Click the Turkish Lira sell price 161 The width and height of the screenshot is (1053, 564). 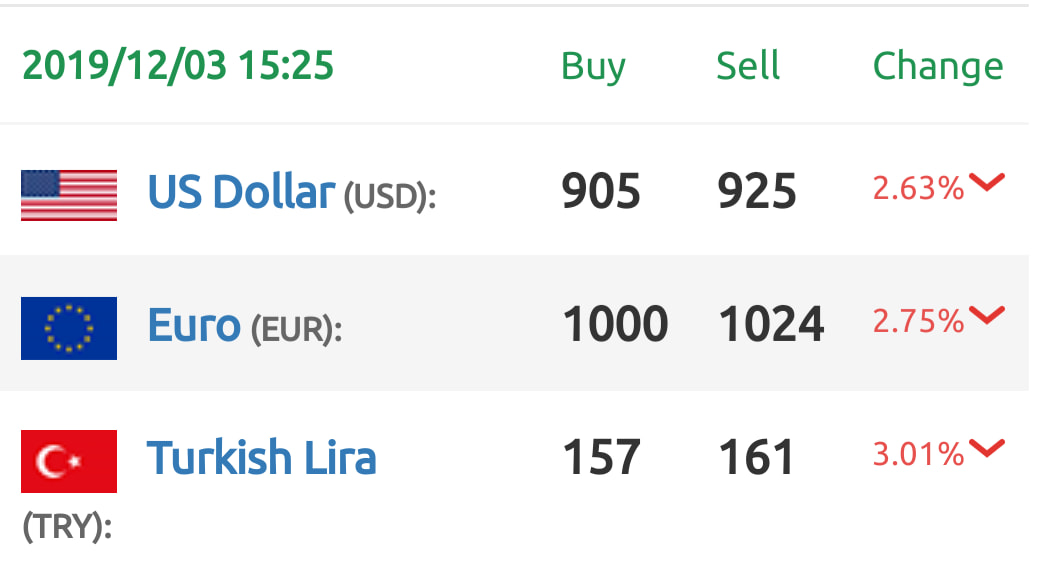tap(756, 457)
